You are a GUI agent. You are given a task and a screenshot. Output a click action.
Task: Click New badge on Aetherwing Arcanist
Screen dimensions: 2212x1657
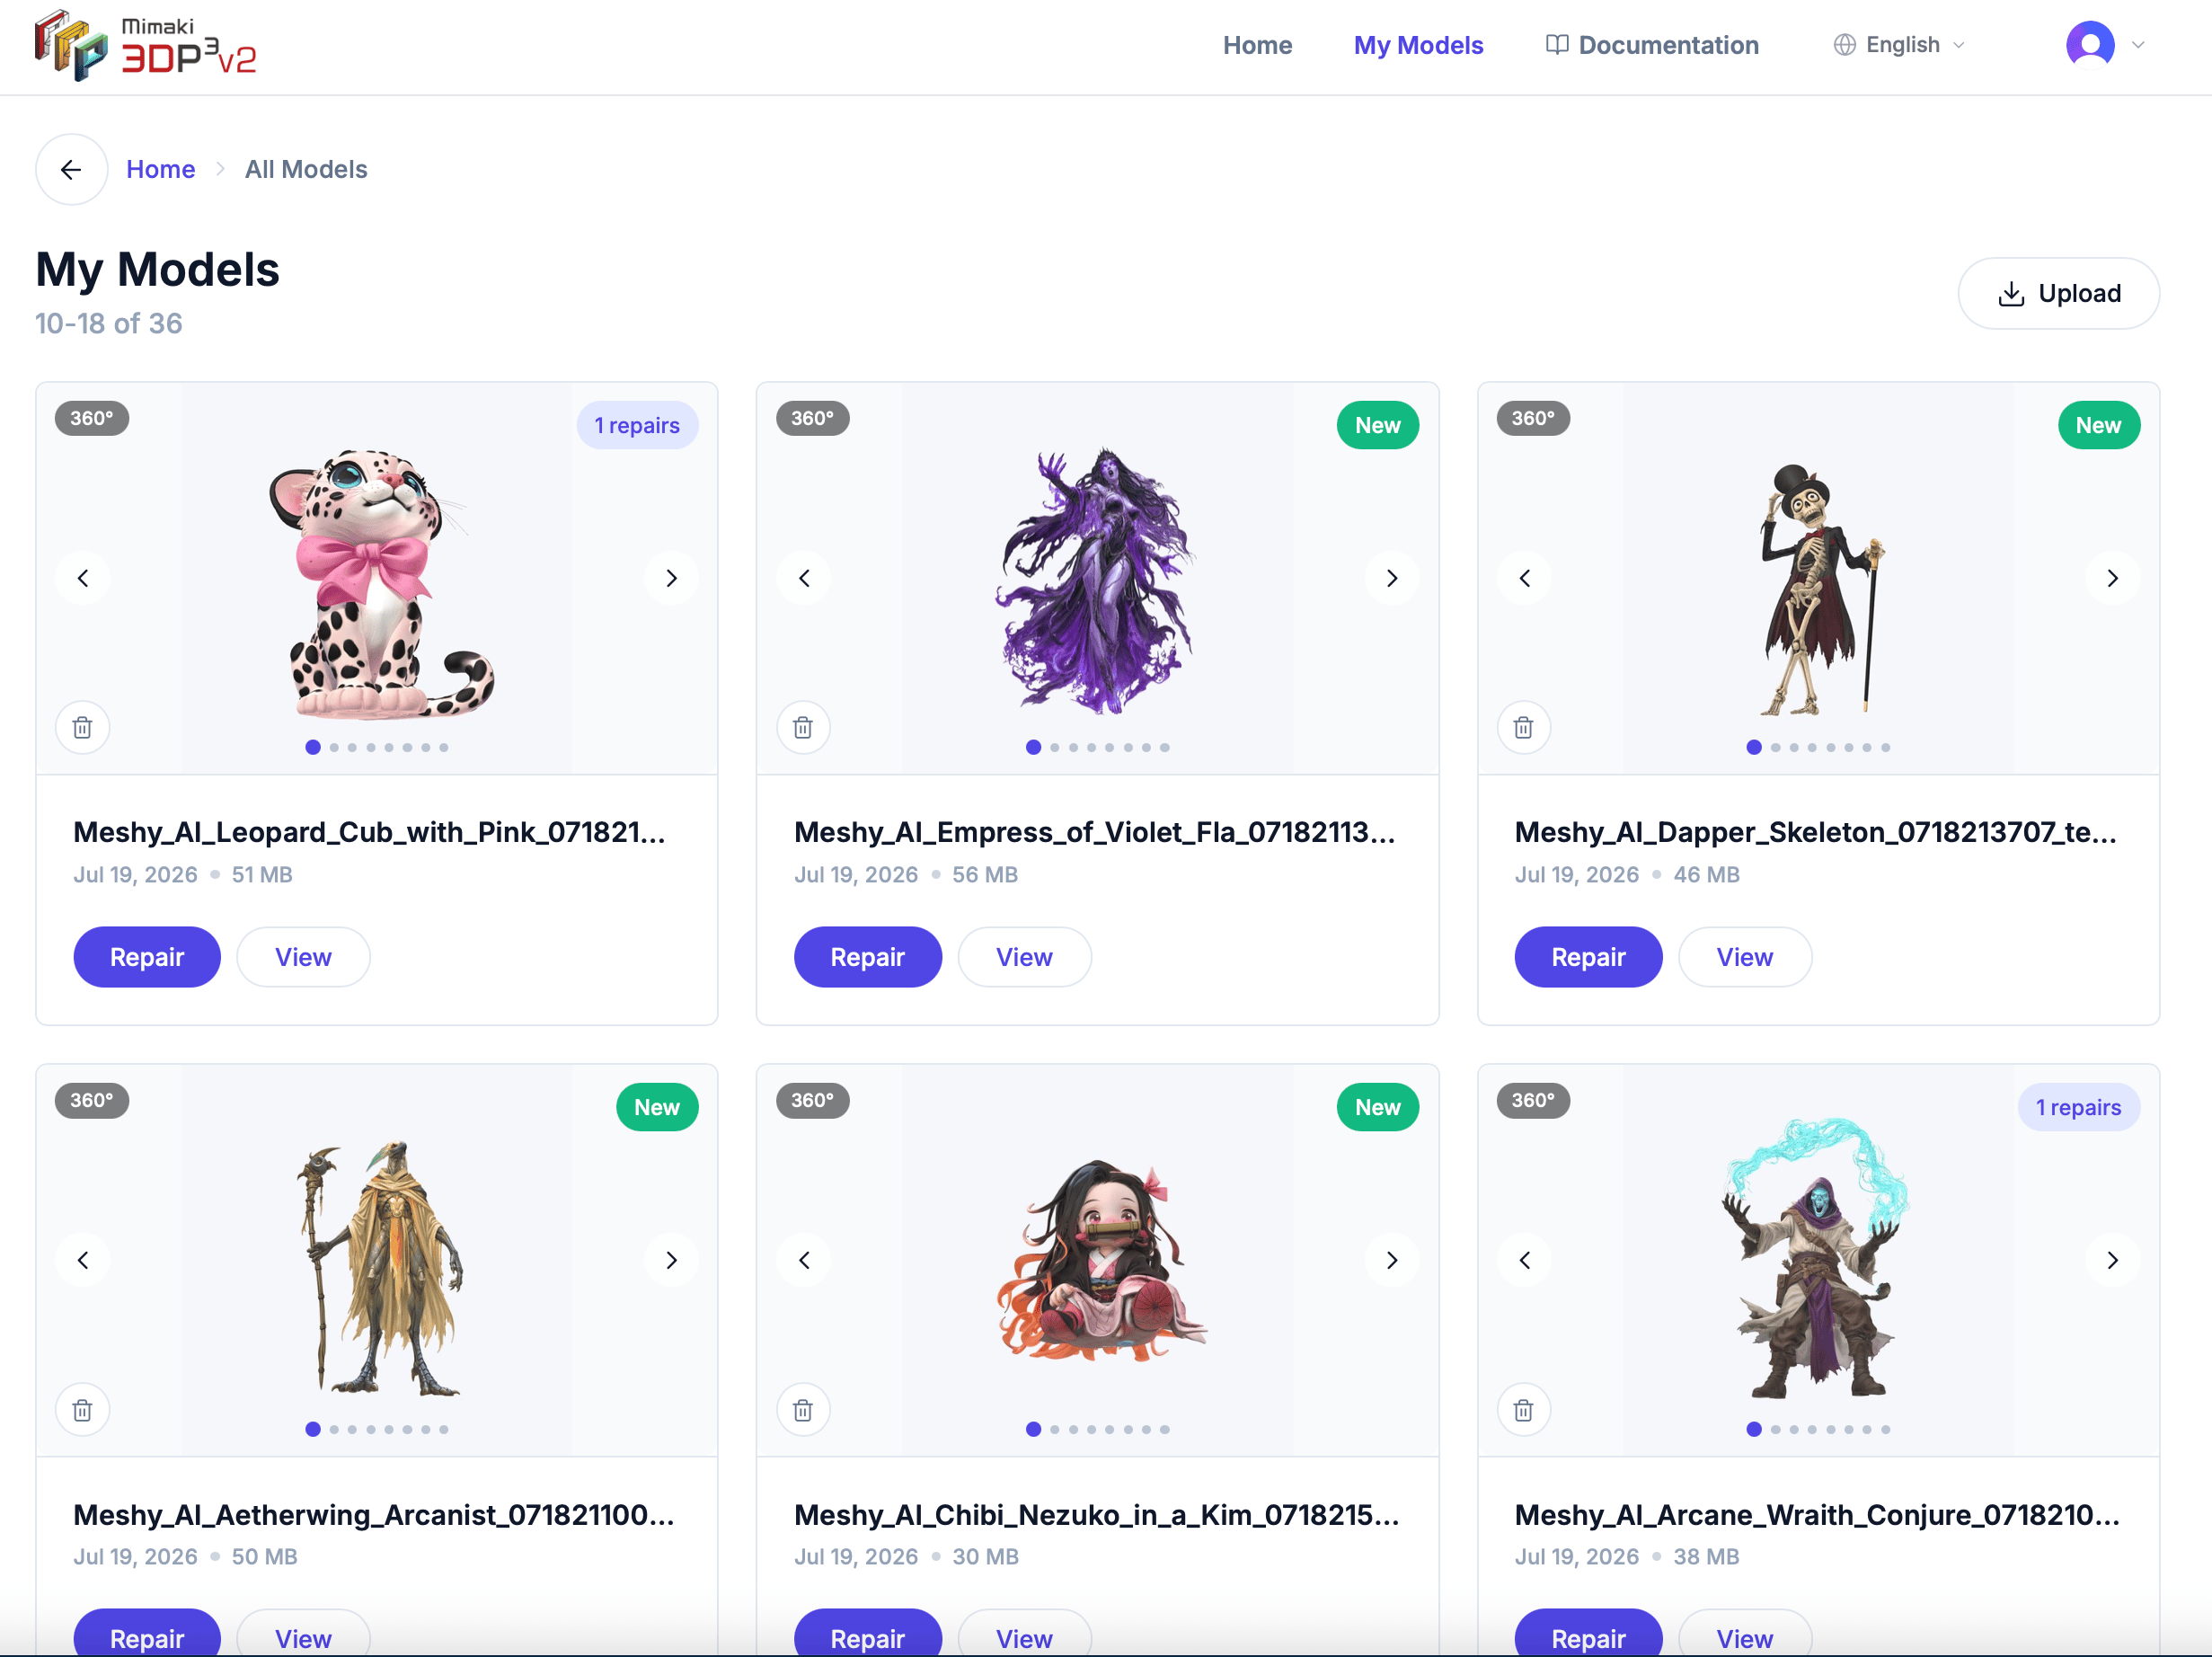point(657,1107)
